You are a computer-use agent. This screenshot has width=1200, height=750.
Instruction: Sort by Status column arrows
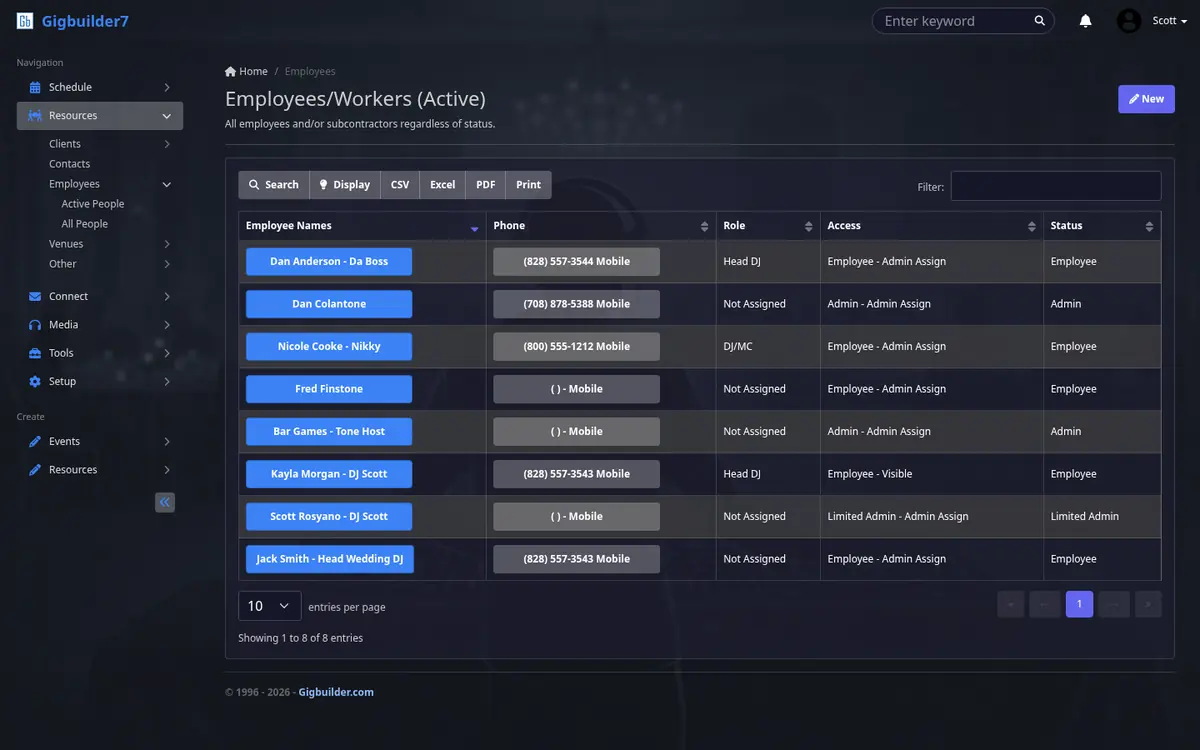(x=1150, y=226)
